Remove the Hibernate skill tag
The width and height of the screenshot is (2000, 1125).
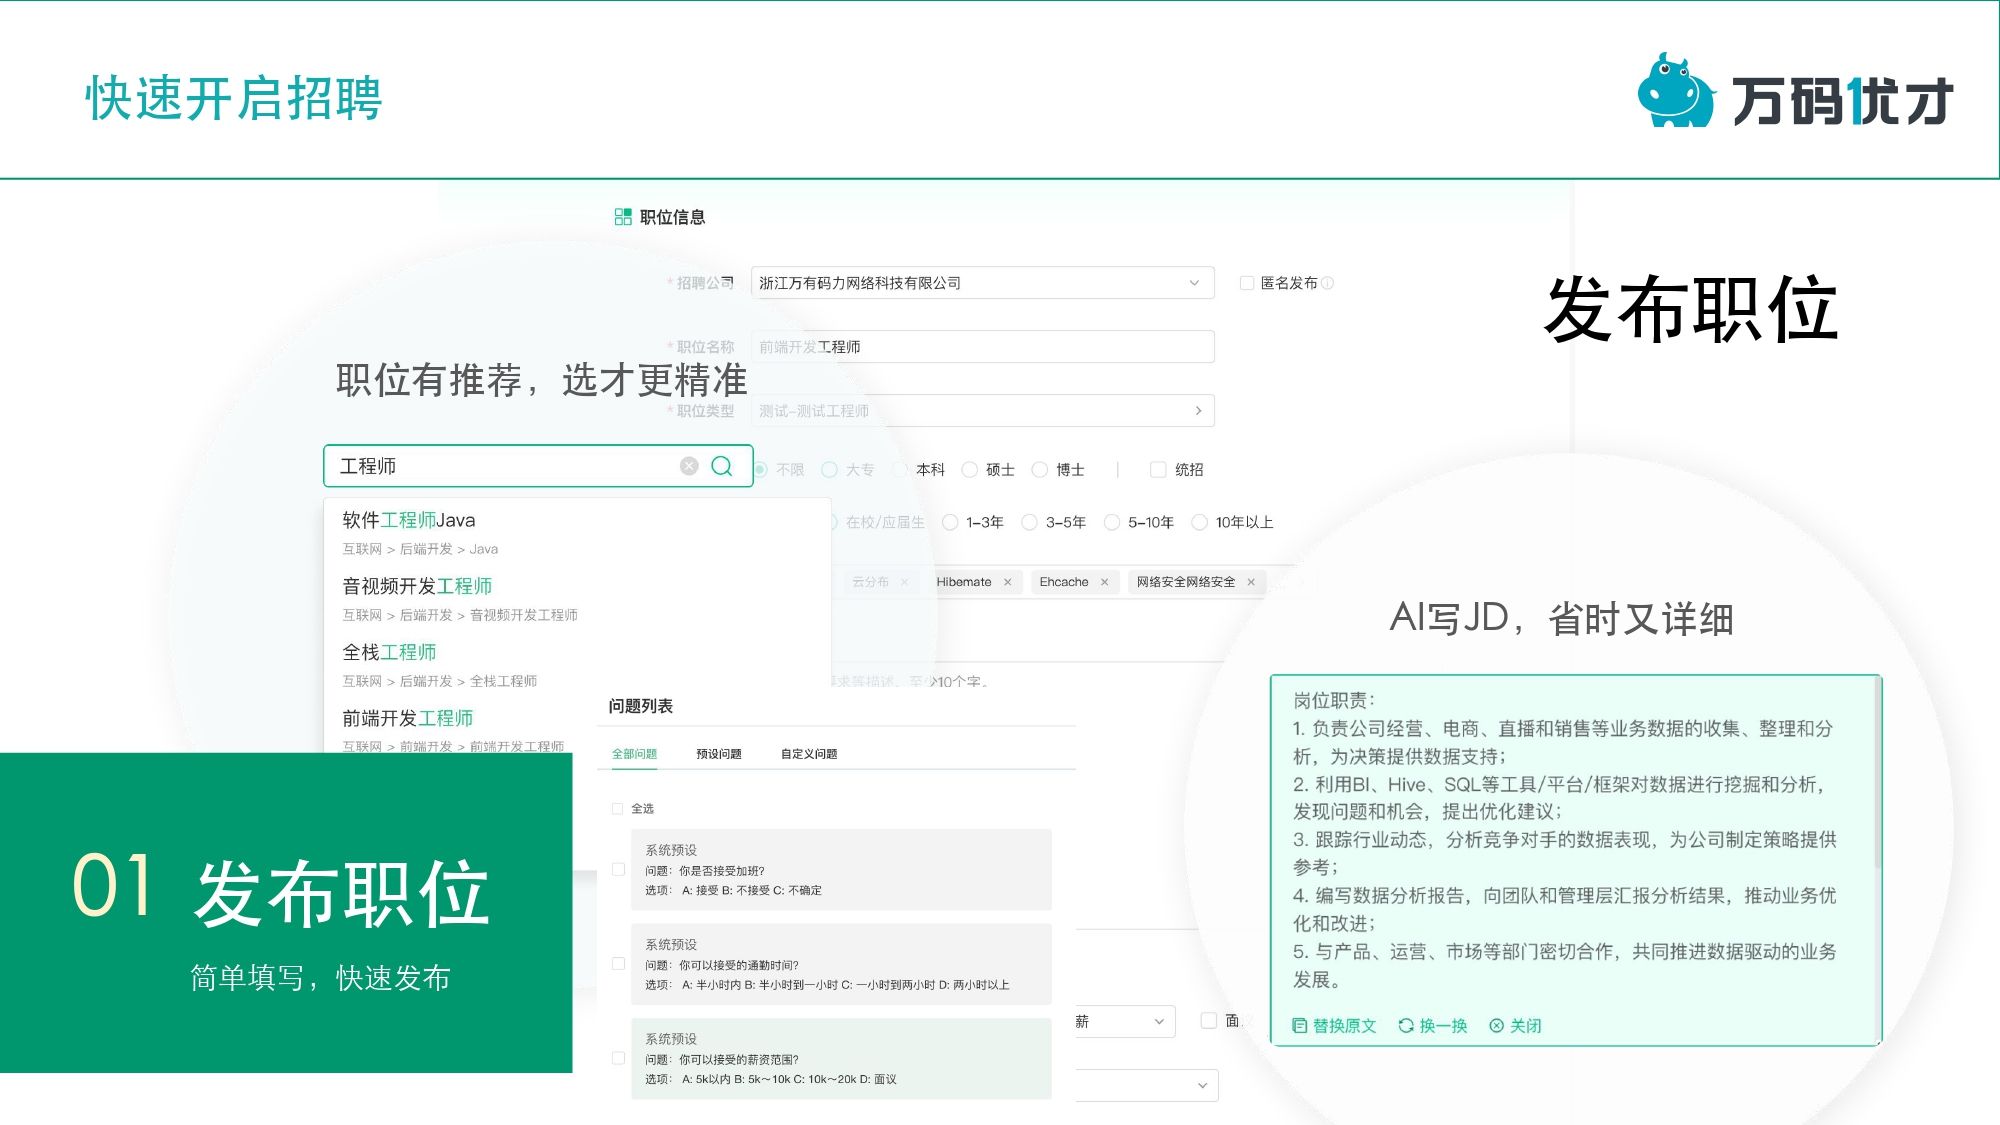pos(1007,582)
